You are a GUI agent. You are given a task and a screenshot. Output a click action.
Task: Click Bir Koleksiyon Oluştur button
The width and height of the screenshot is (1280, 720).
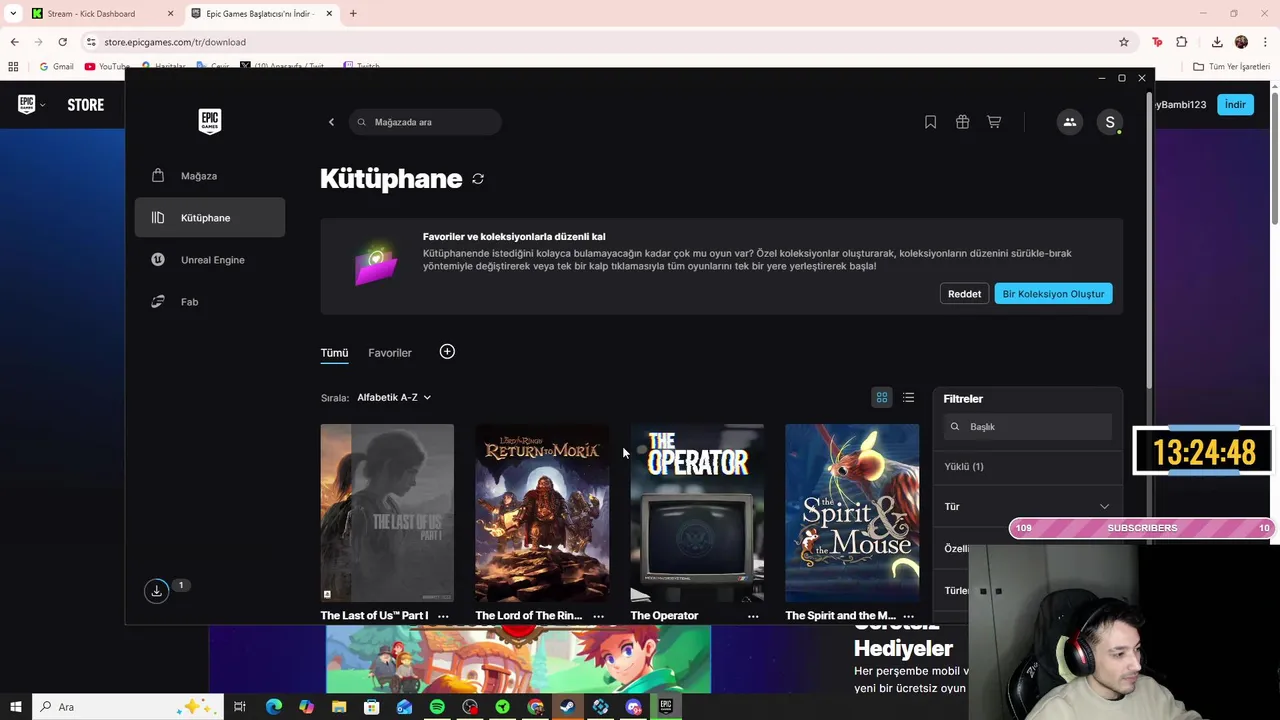1053,294
